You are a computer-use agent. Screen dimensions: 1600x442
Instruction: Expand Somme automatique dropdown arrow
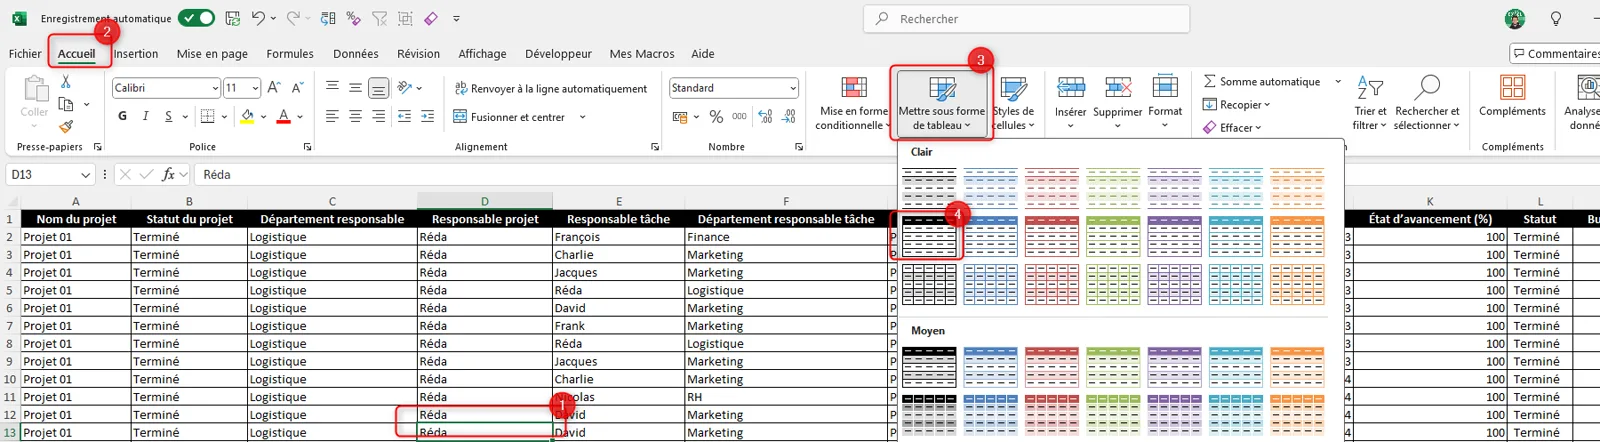(x=1338, y=82)
